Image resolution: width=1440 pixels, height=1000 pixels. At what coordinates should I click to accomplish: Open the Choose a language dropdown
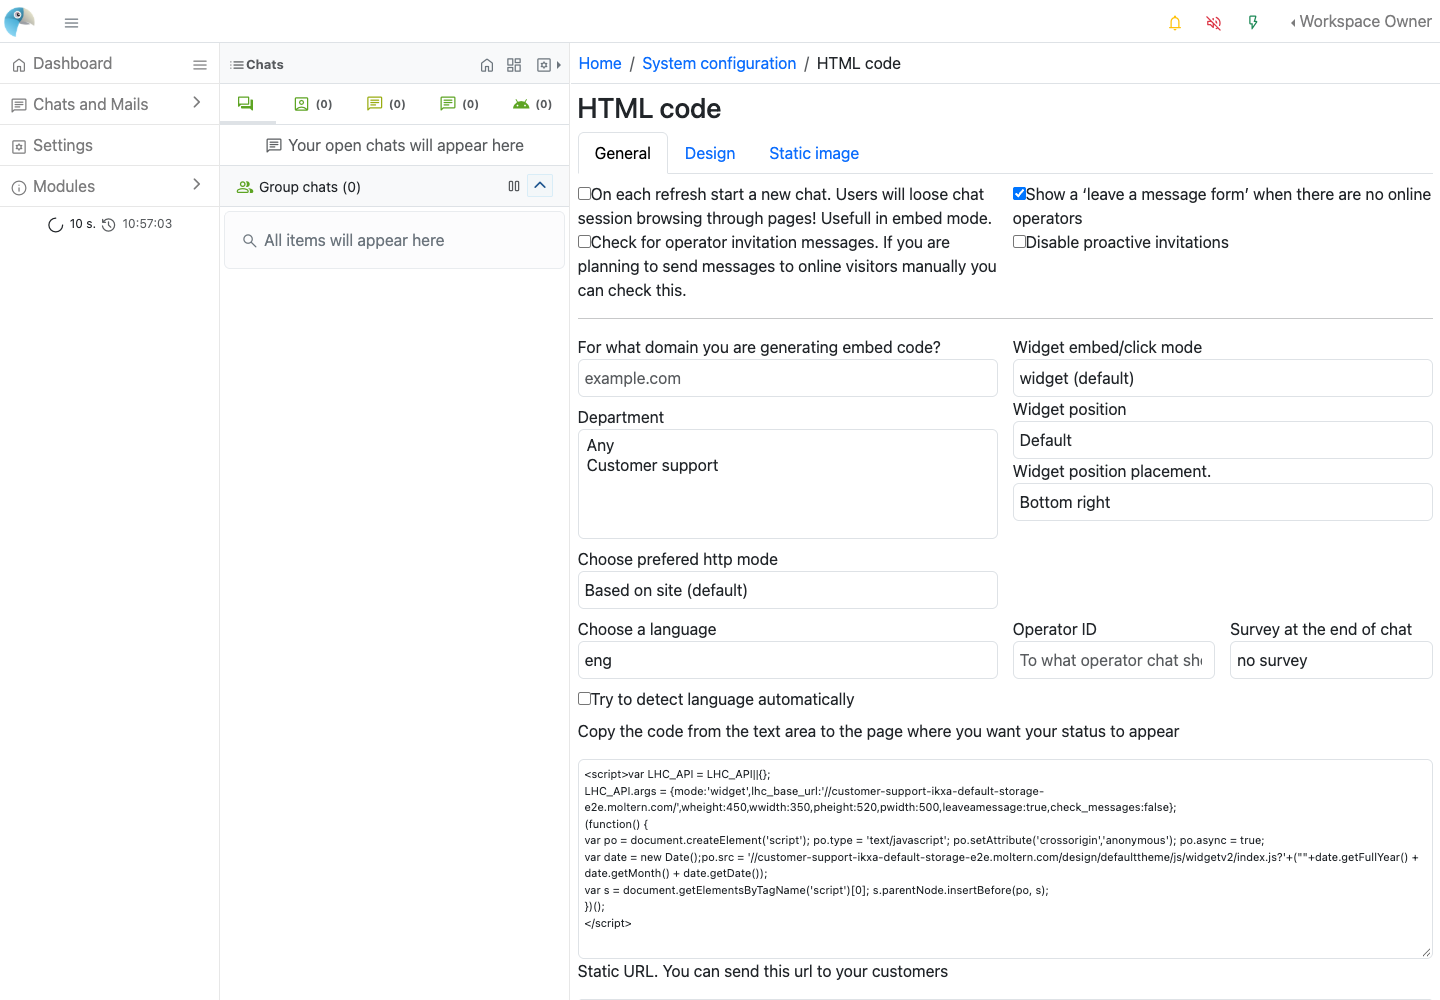[x=787, y=660]
